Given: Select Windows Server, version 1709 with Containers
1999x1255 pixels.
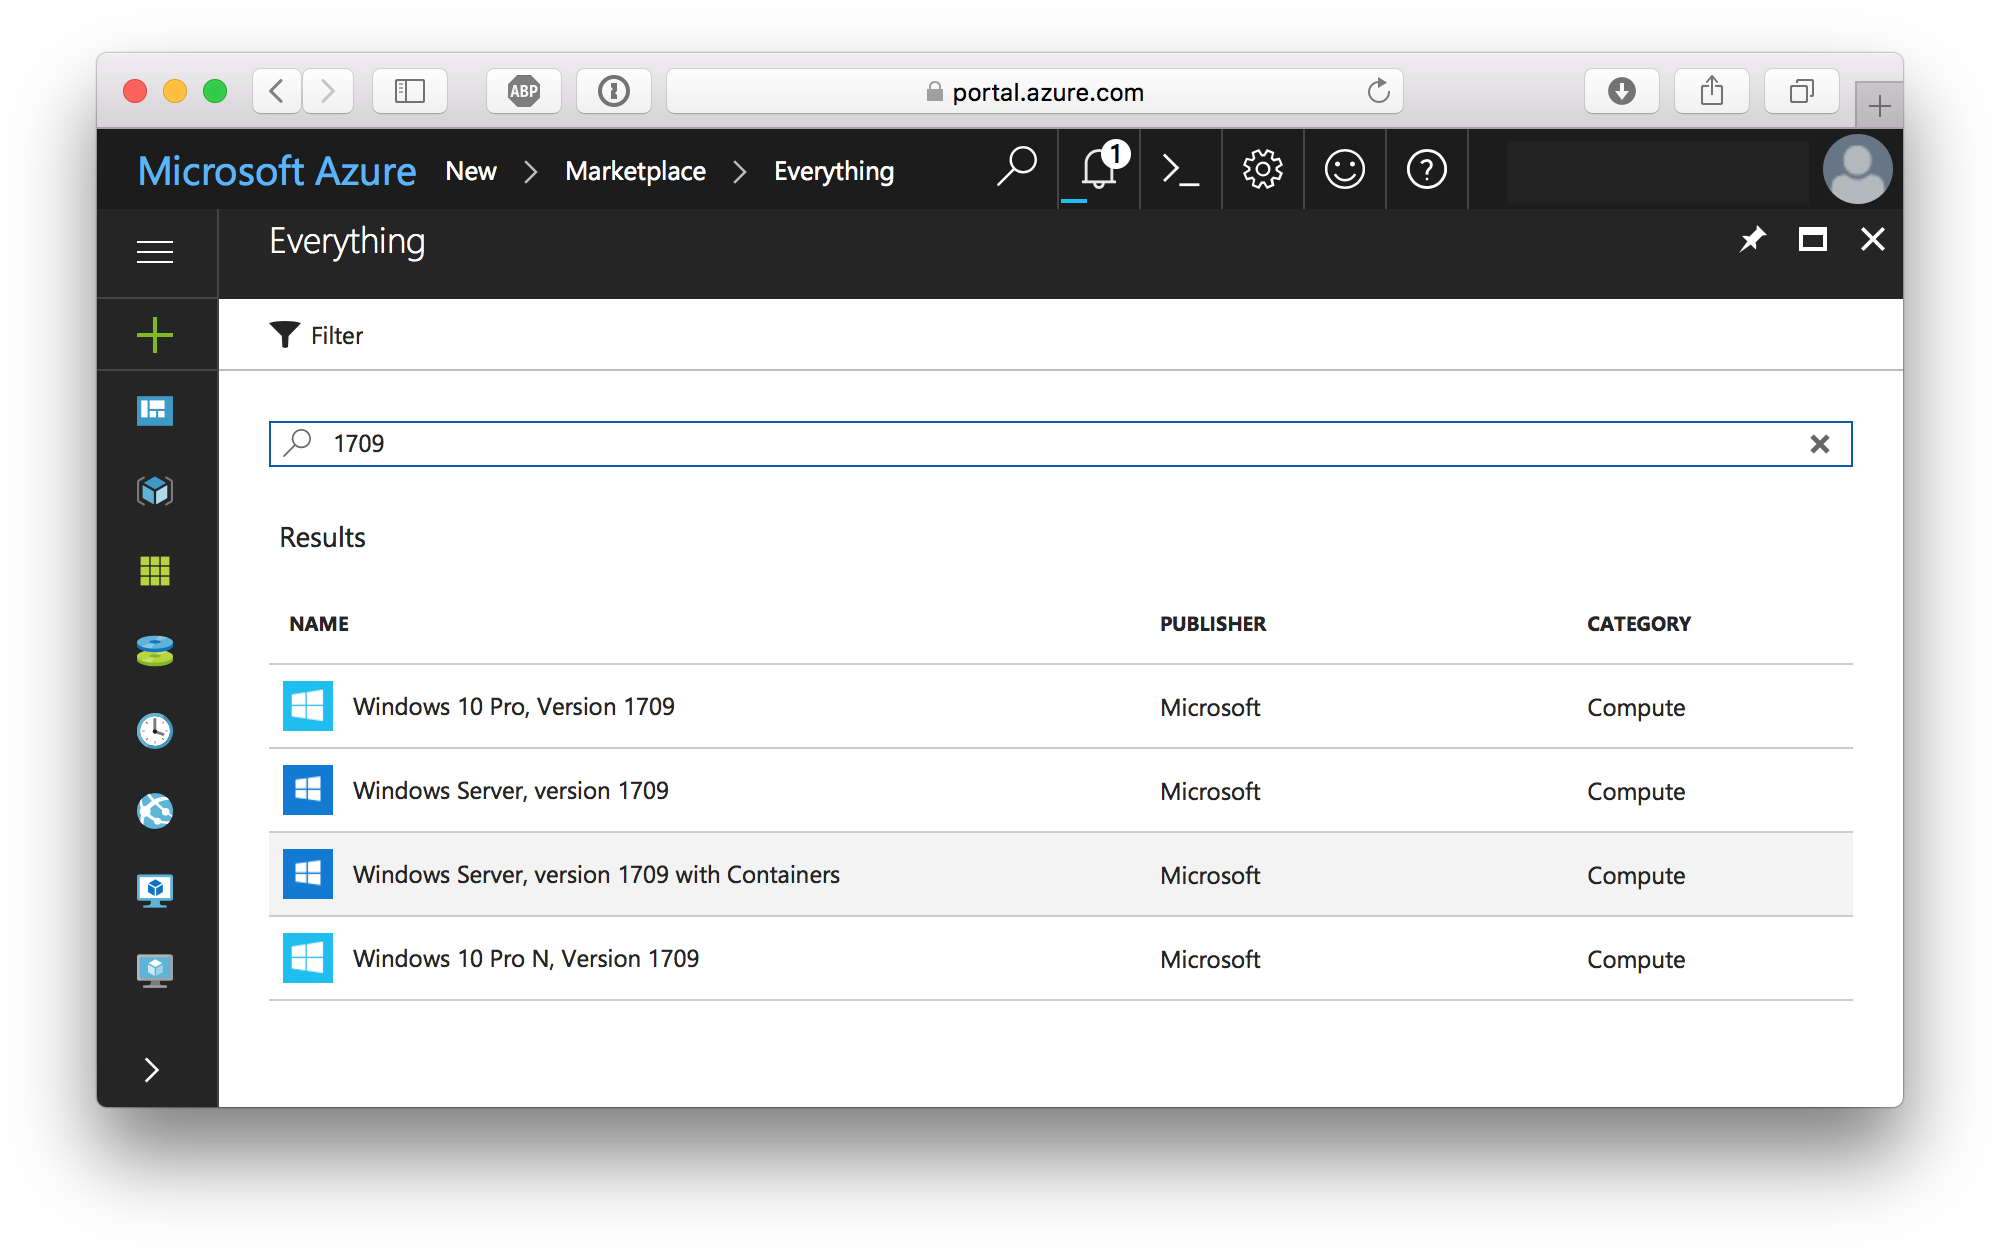Looking at the screenshot, I should click(x=596, y=875).
